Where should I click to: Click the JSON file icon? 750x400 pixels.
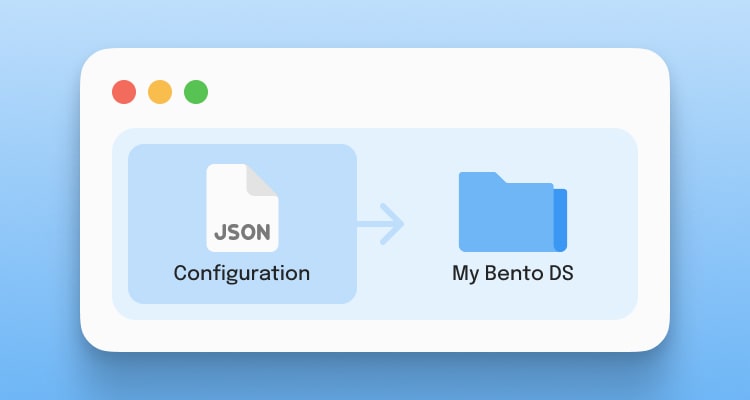pyautogui.click(x=242, y=207)
